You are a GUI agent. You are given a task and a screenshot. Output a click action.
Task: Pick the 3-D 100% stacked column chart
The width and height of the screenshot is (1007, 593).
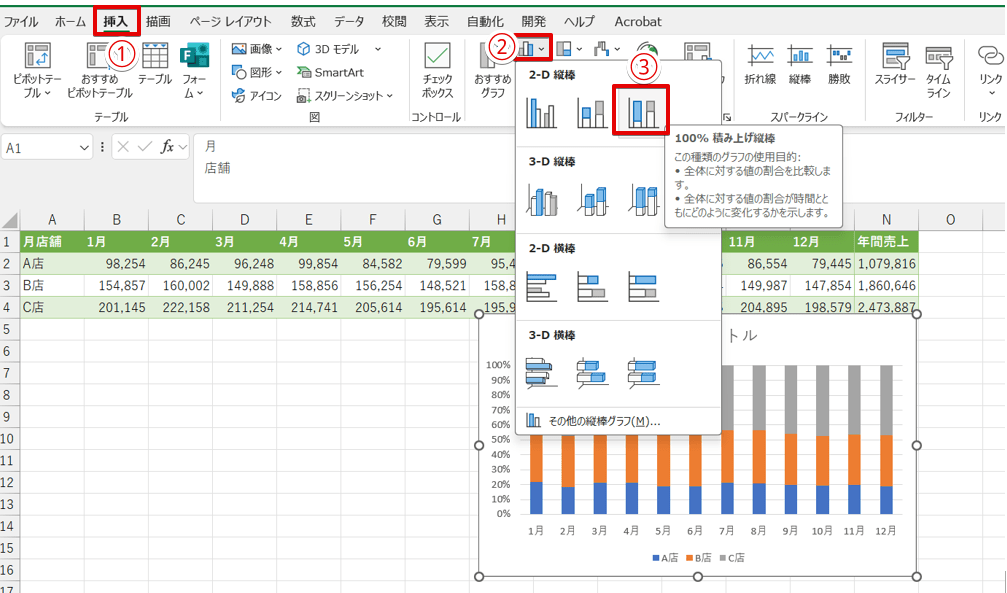tap(643, 199)
